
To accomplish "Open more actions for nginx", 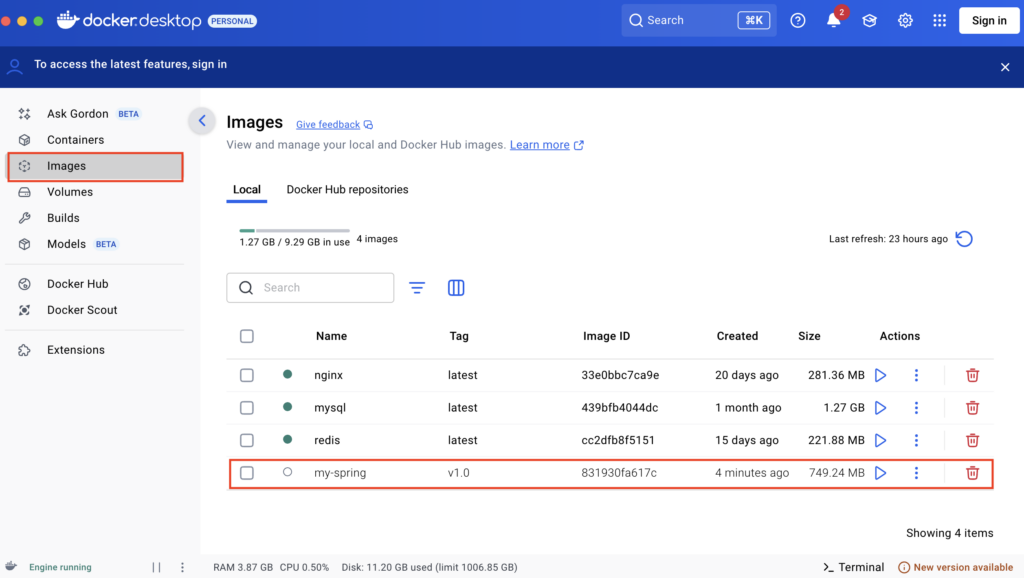I will click(916, 375).
